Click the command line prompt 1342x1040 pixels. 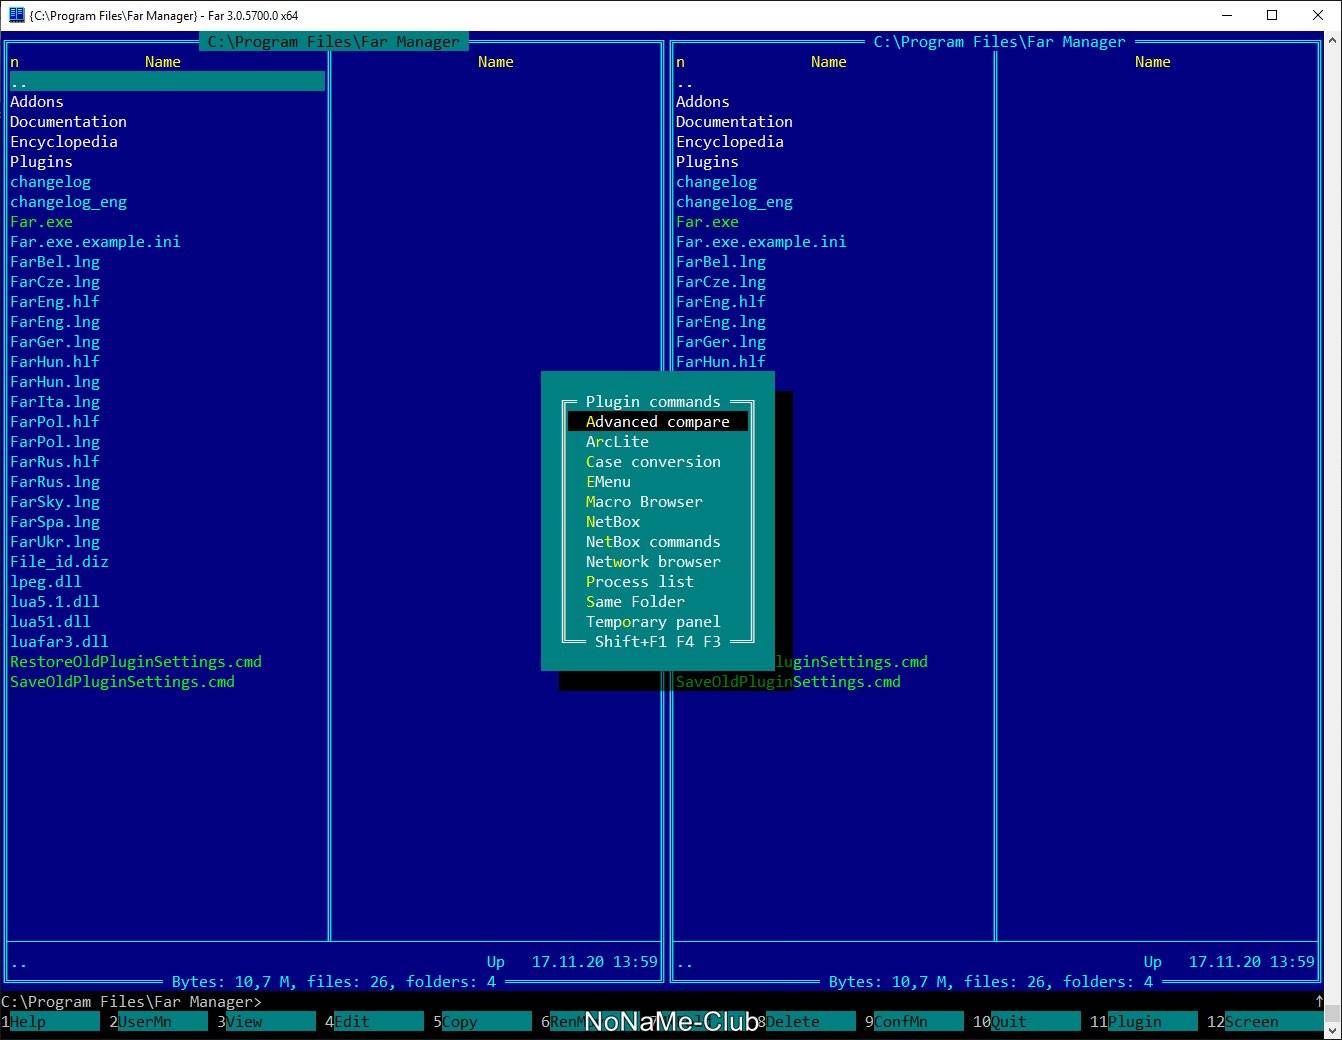pyautogui.click(x=131, y=1002)
